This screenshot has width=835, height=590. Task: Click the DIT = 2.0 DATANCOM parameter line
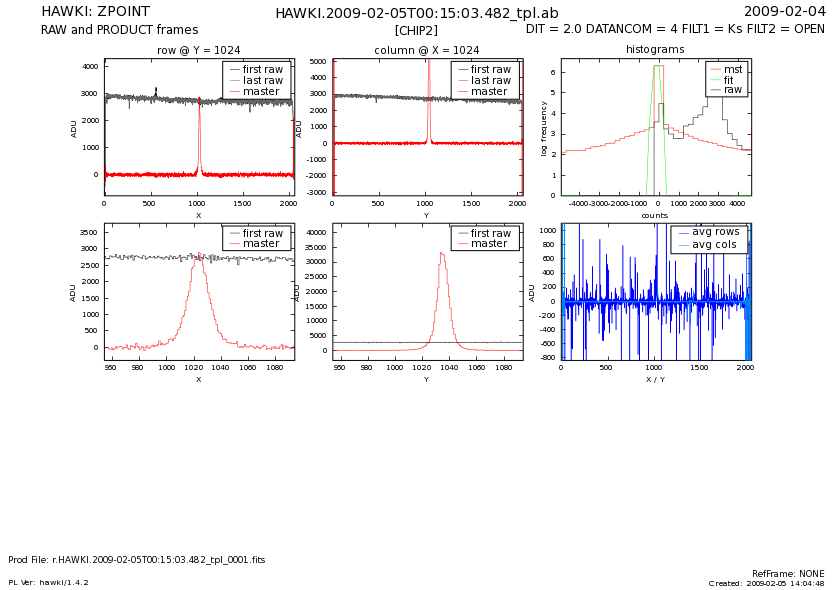pyautogui.click(x=675, y=30)
